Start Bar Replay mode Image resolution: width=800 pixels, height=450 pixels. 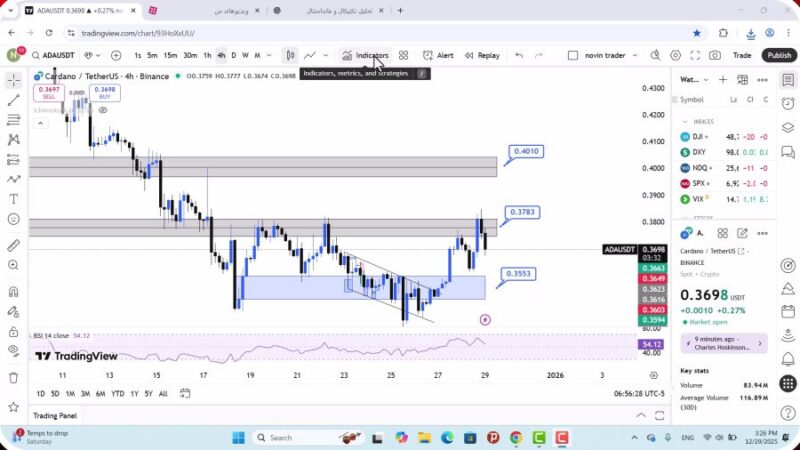(x=481, y=56)
